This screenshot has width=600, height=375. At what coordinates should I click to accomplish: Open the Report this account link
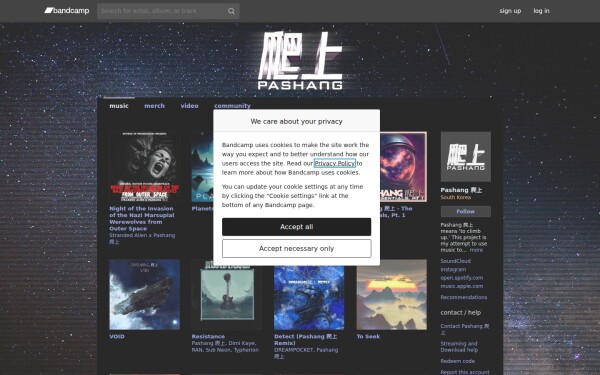[x=465, y=372]
